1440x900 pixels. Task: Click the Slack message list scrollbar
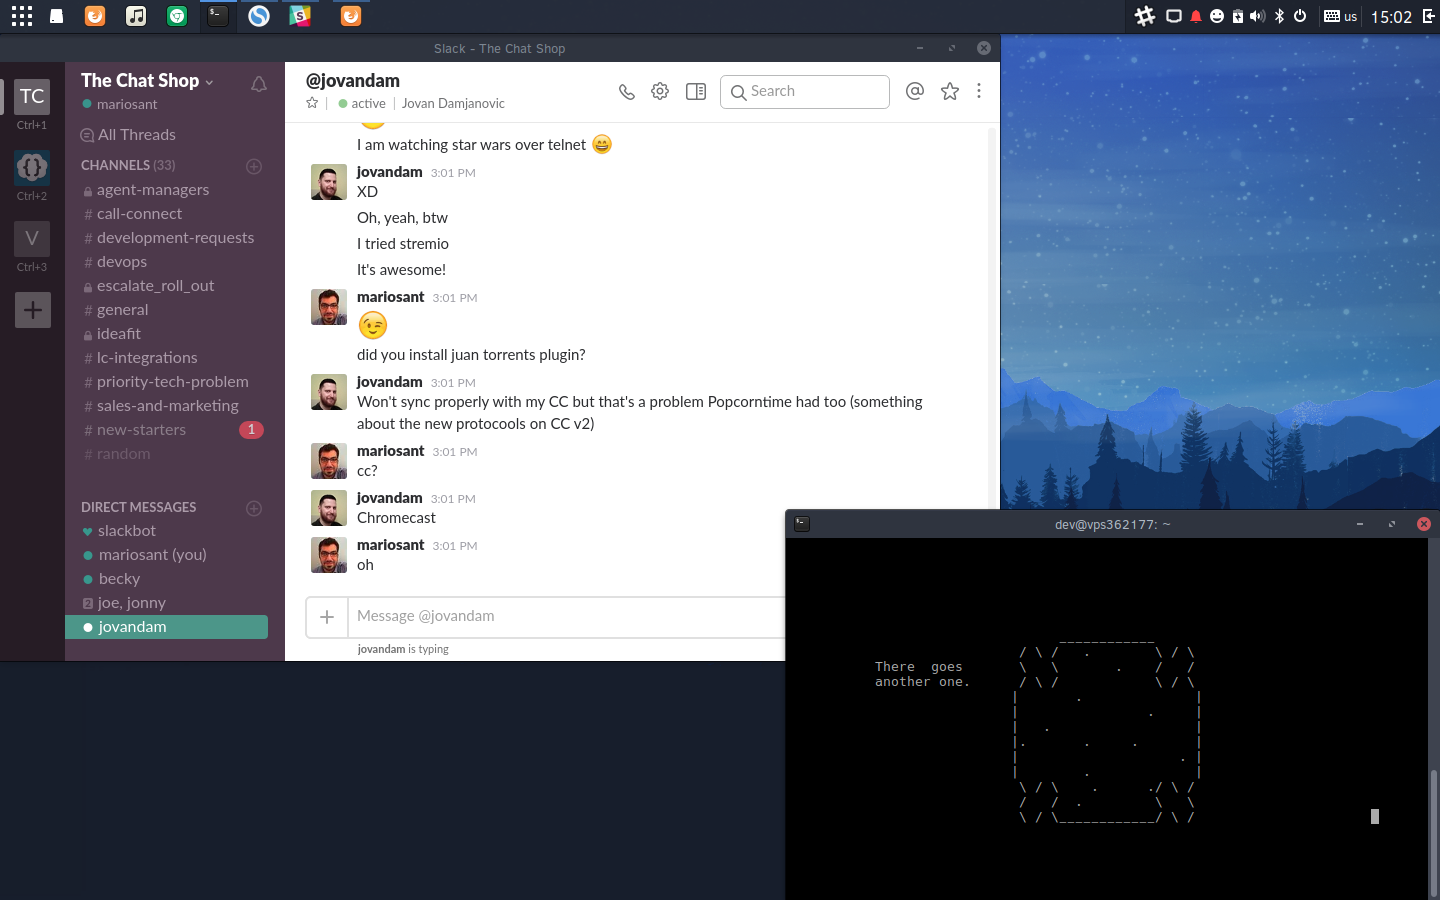click(x=993, y=320)
